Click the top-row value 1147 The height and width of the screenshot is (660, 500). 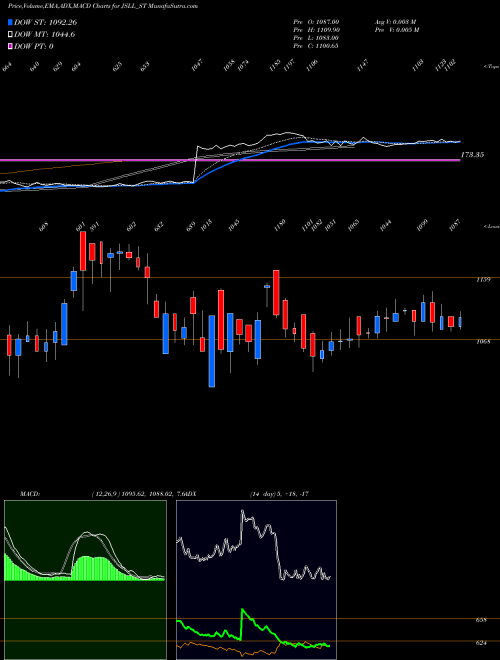click(362, 65)
